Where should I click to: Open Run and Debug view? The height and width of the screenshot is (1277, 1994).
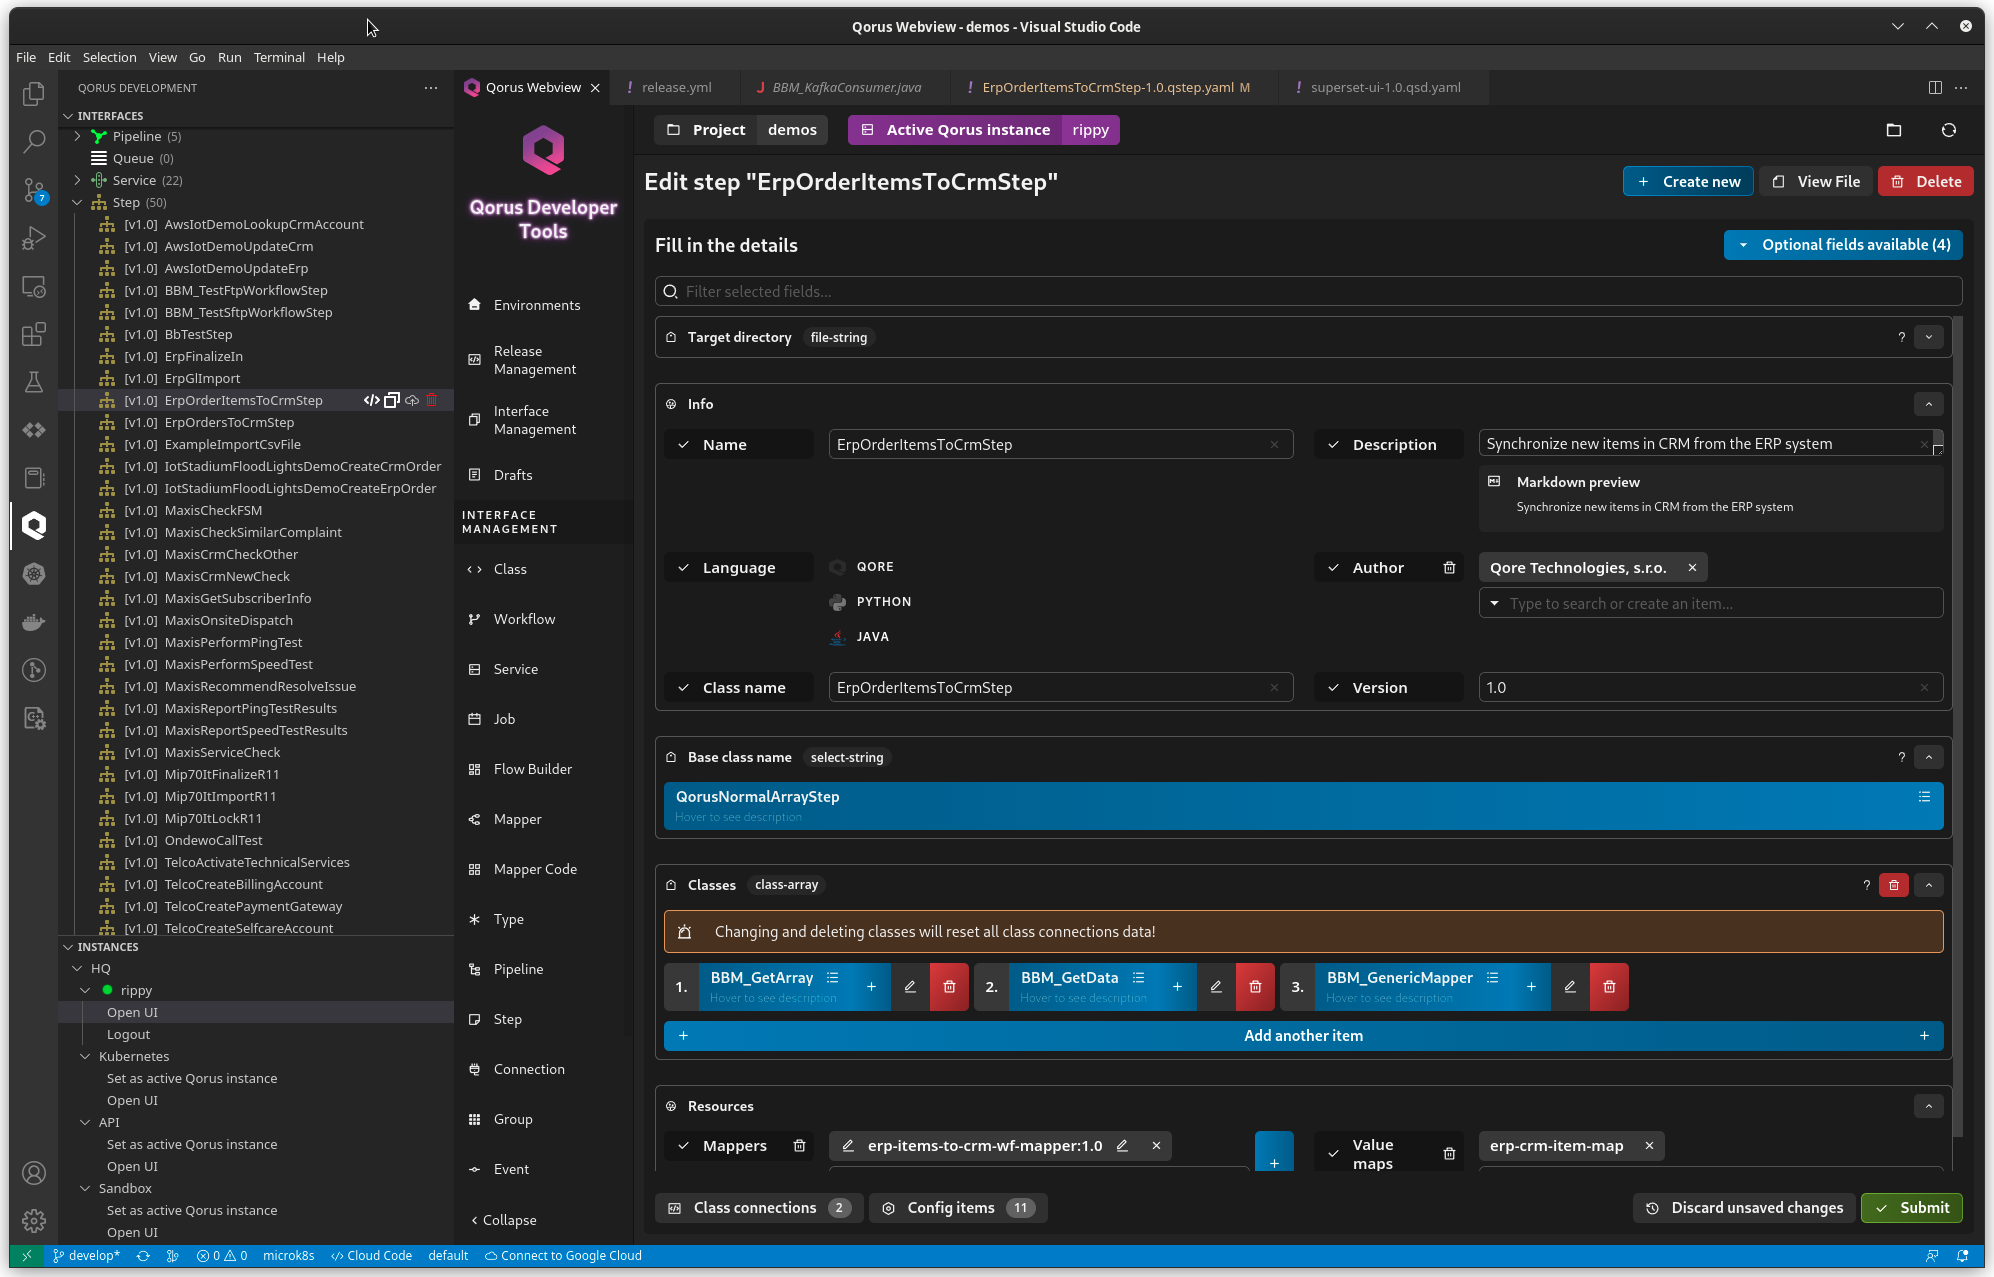(34, 238)
